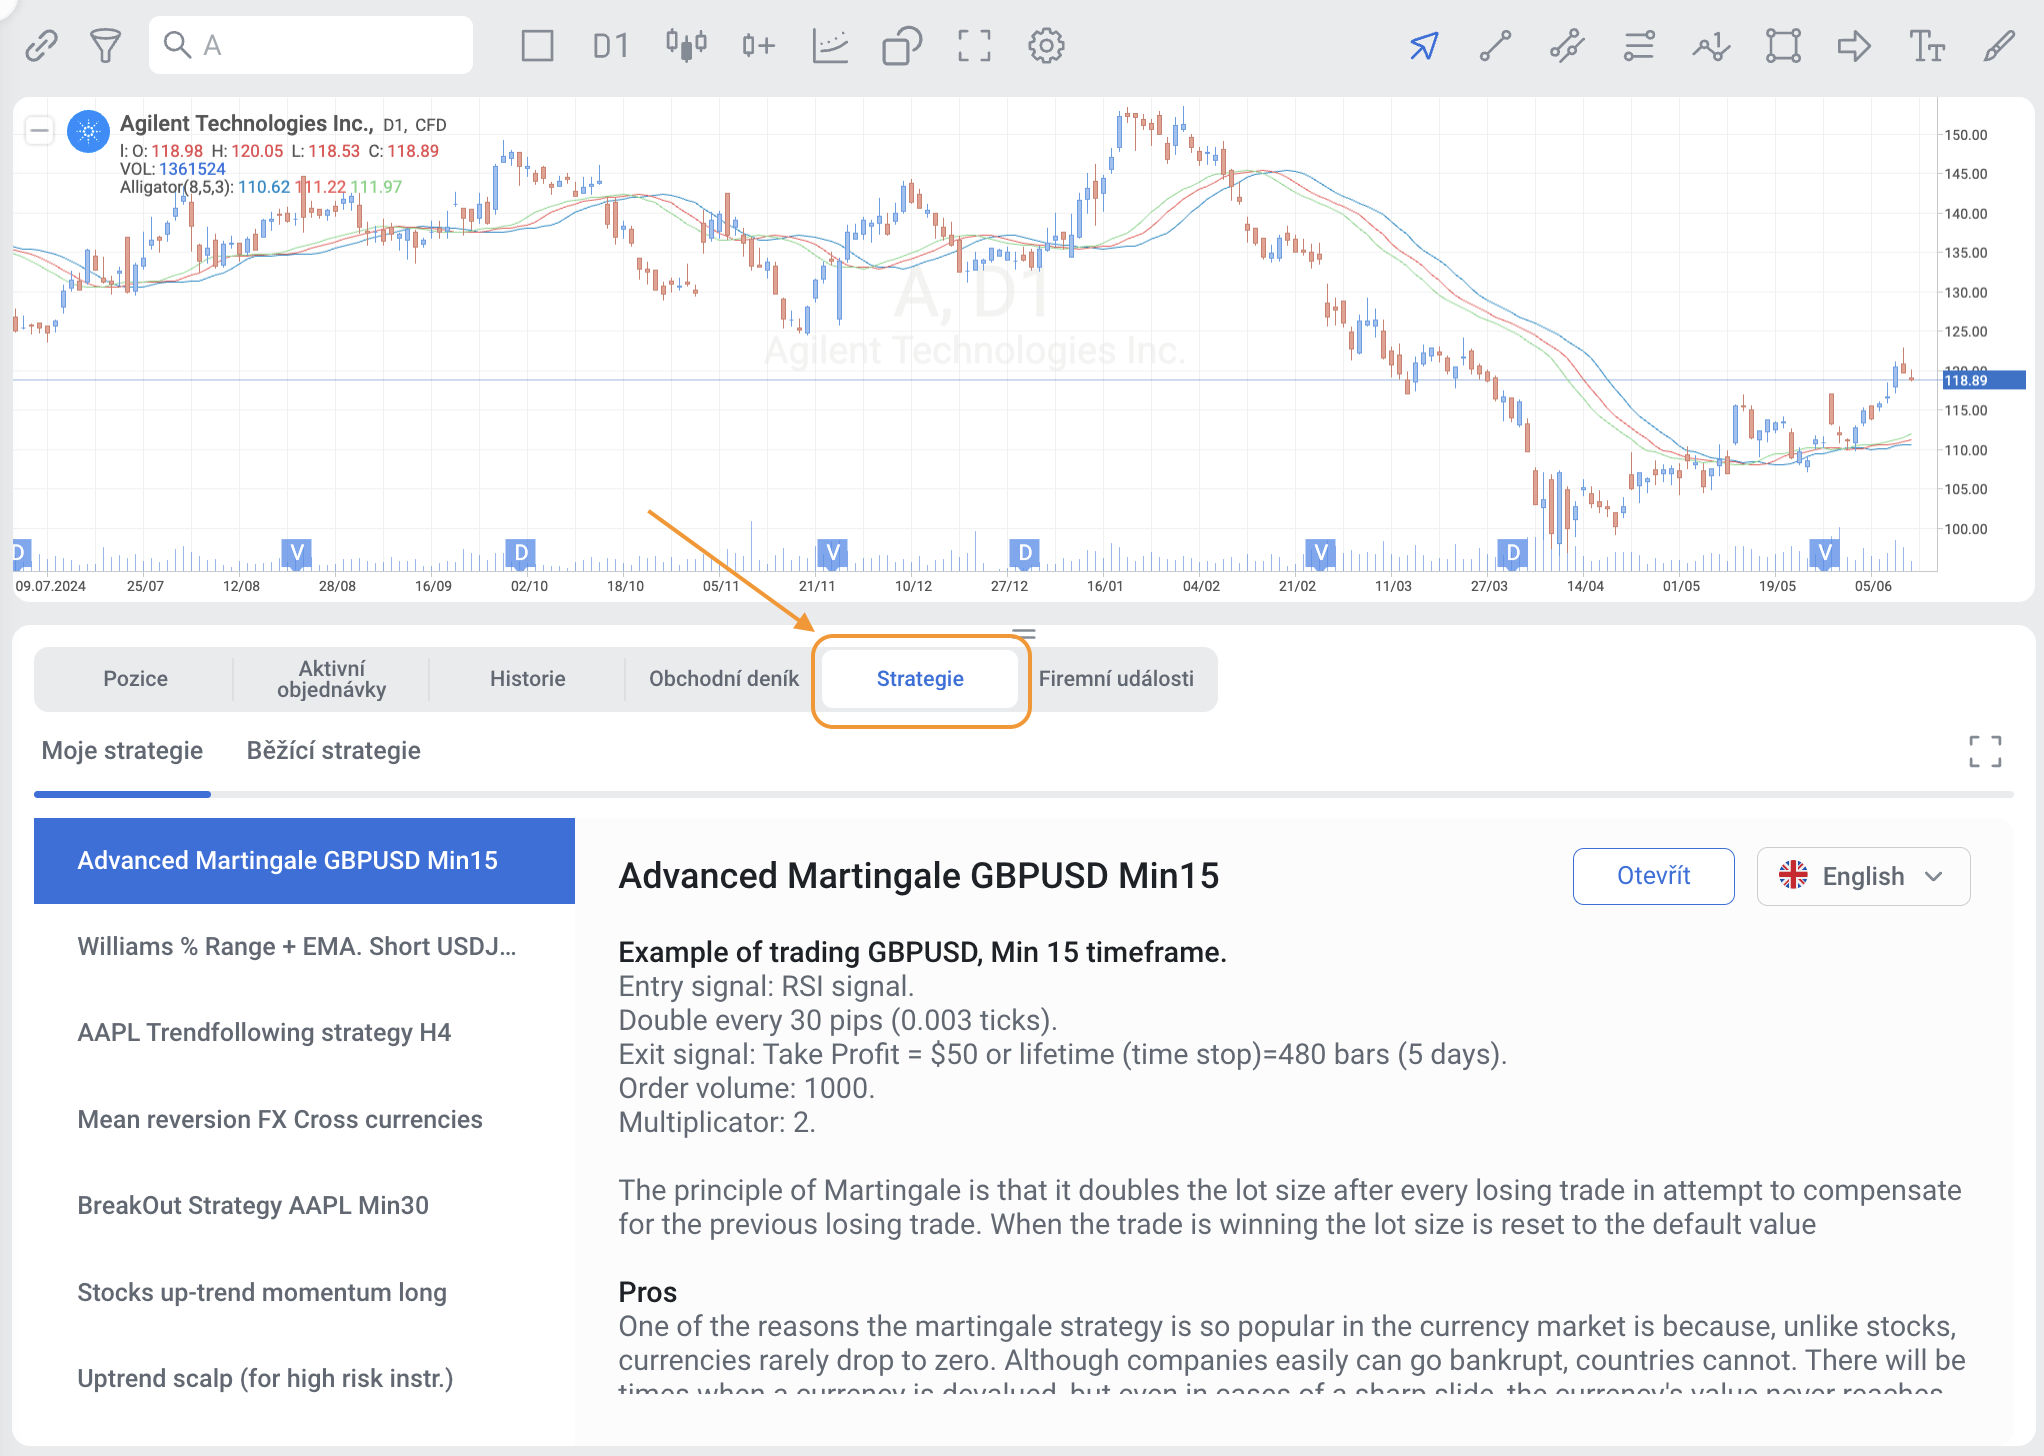Select the trend line drawing tool
The image size is (2044, 1456).
tap(1495, 45)
